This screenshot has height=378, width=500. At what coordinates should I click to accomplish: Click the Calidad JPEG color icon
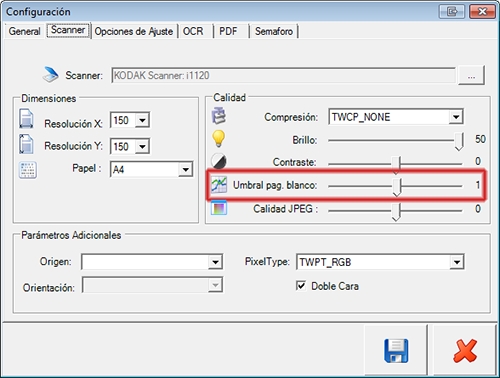click(x=219, y=208)
